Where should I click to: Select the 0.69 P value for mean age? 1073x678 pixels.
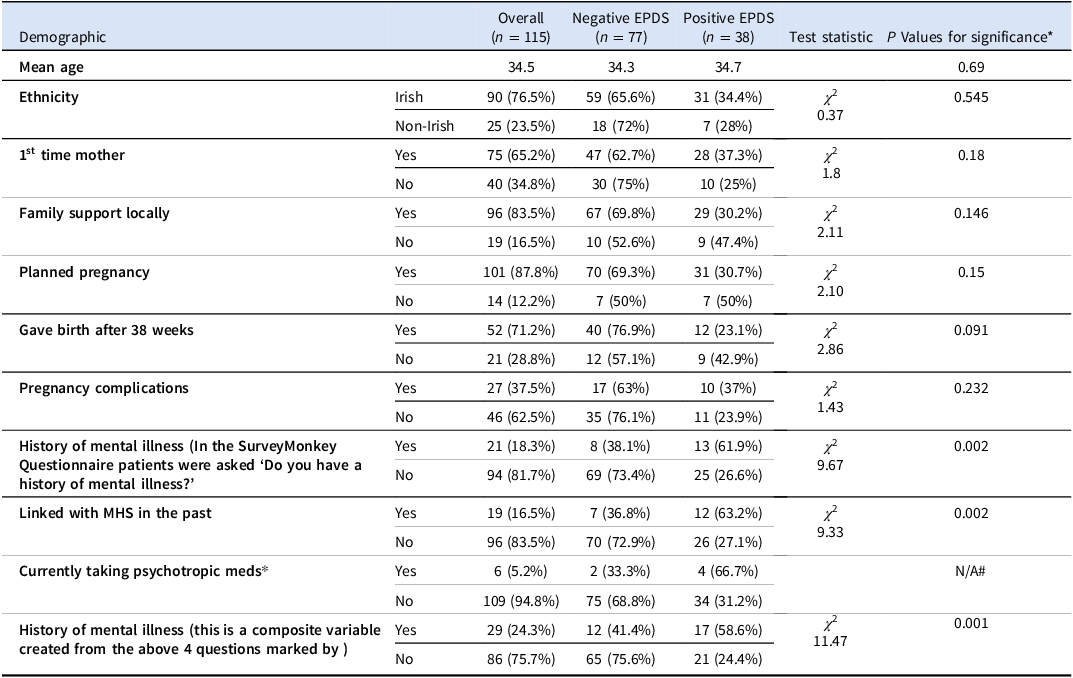tap(969, 68)
